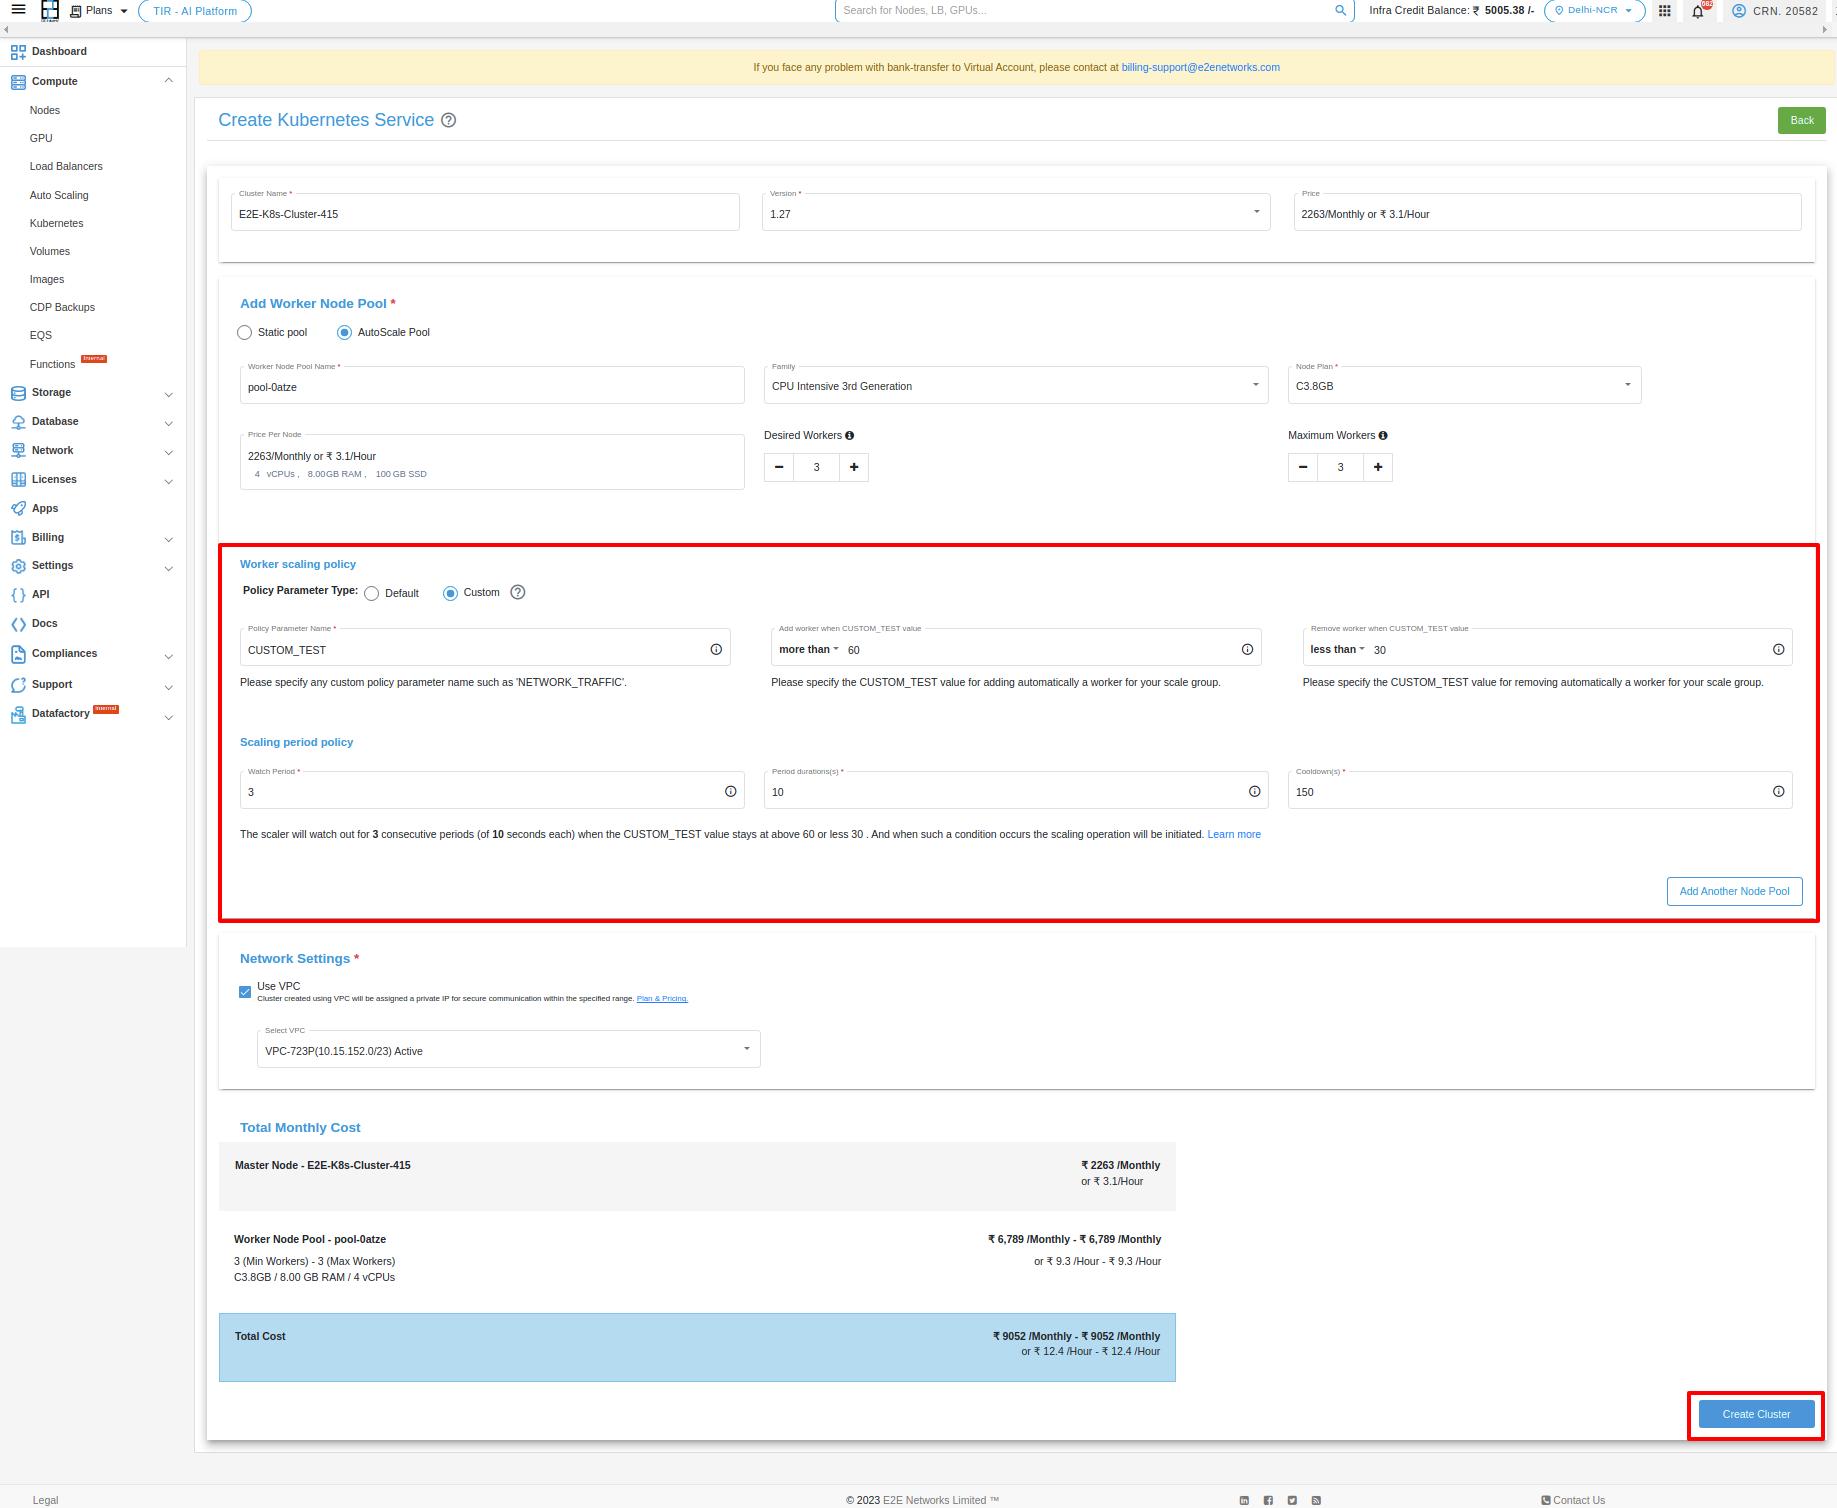
Task: Click the Cooldown info icon
Action: (1778, 792)
